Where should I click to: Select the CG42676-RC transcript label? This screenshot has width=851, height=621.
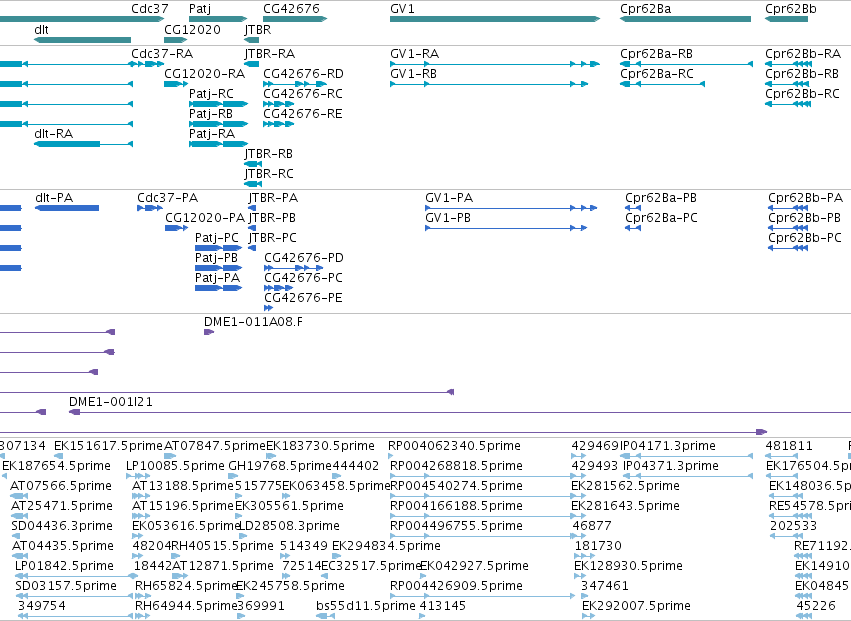pyautogui.click(x=303, y=93)
